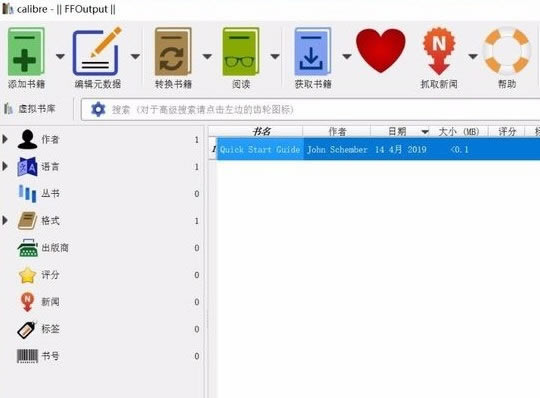Select the 新闻 label in tag browser

pyautogui.click(x=50, y=302)
